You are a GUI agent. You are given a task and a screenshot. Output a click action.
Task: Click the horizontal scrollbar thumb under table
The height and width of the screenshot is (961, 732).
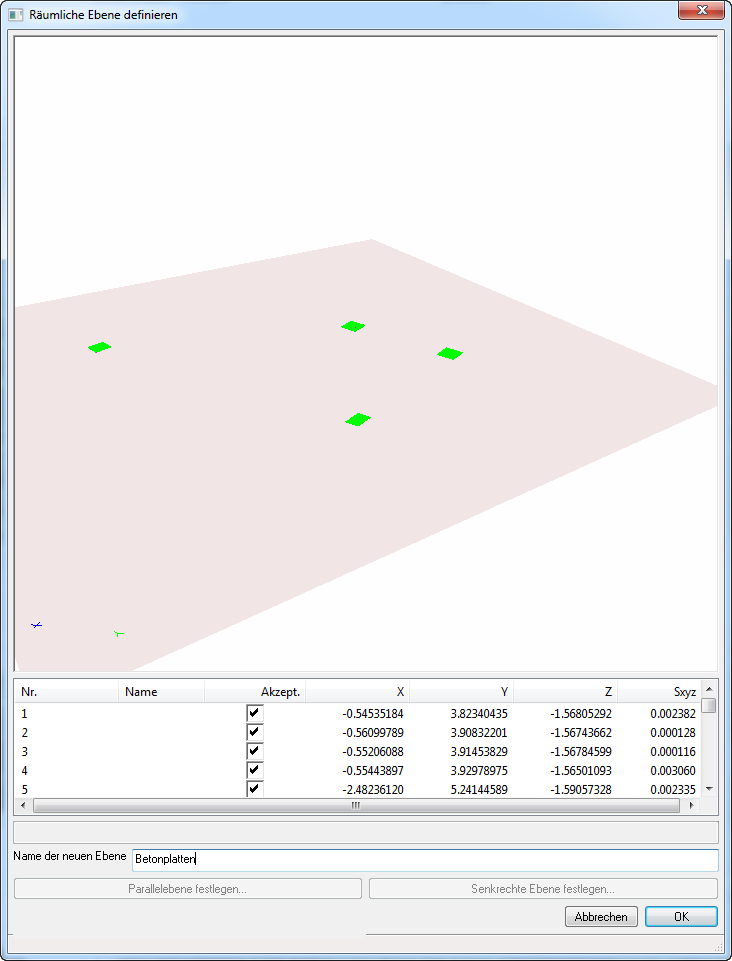pyautogui.click(x=355, y=805)
